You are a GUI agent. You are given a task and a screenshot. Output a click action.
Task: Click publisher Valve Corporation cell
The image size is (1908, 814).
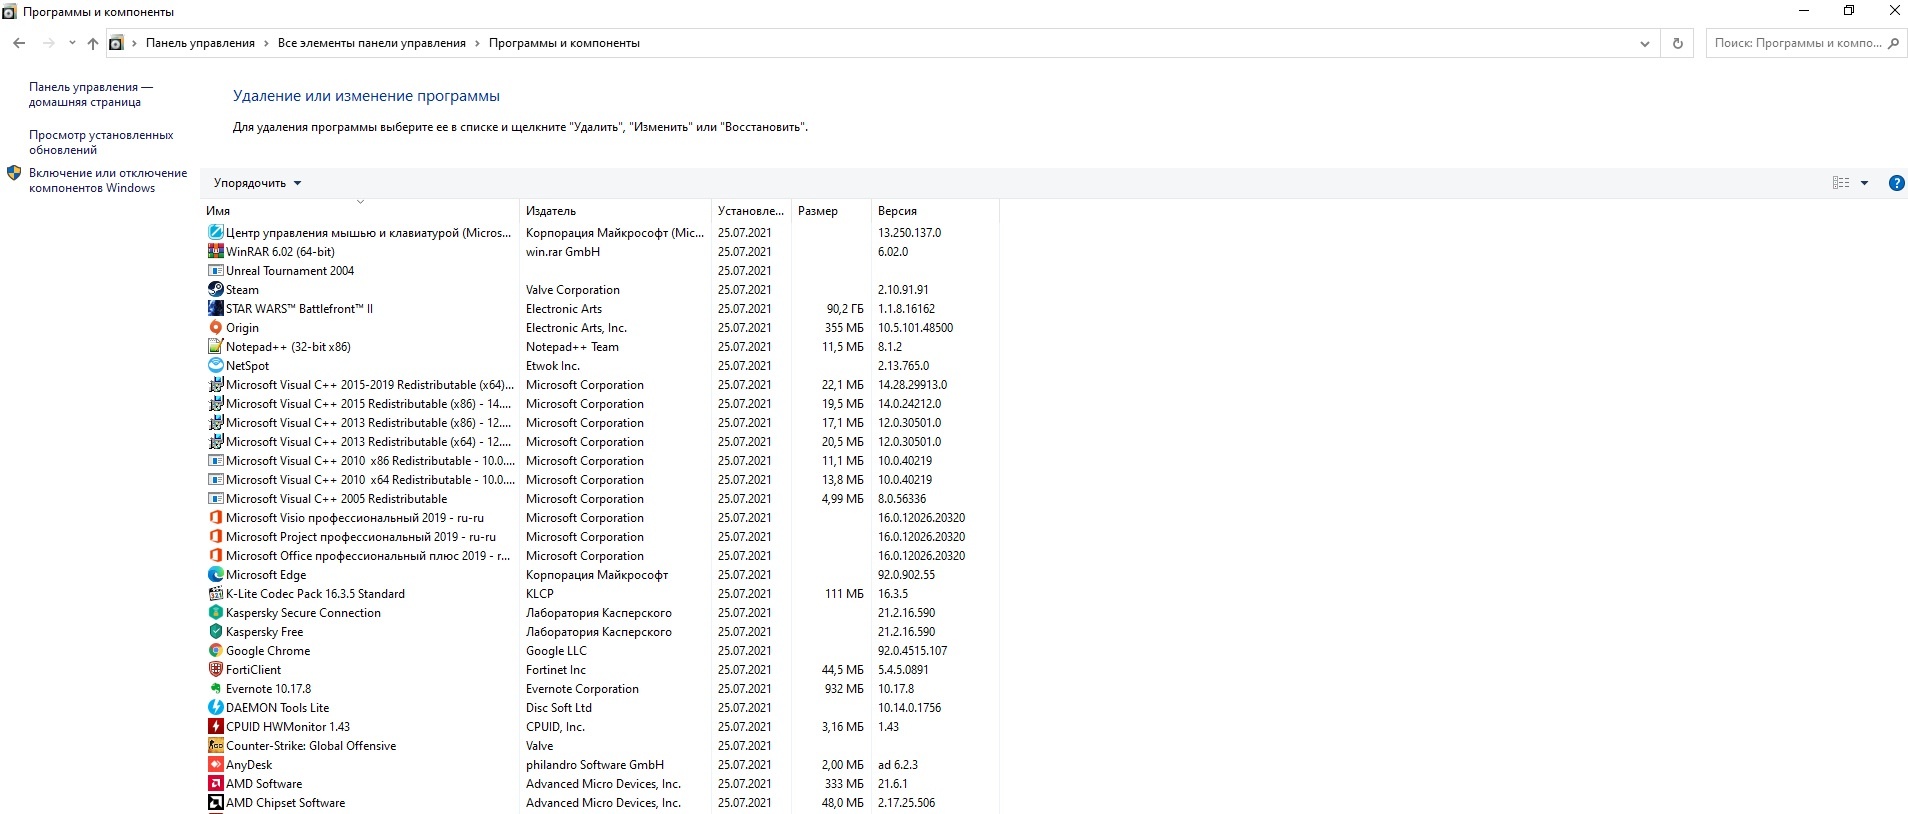pos(573,290)
